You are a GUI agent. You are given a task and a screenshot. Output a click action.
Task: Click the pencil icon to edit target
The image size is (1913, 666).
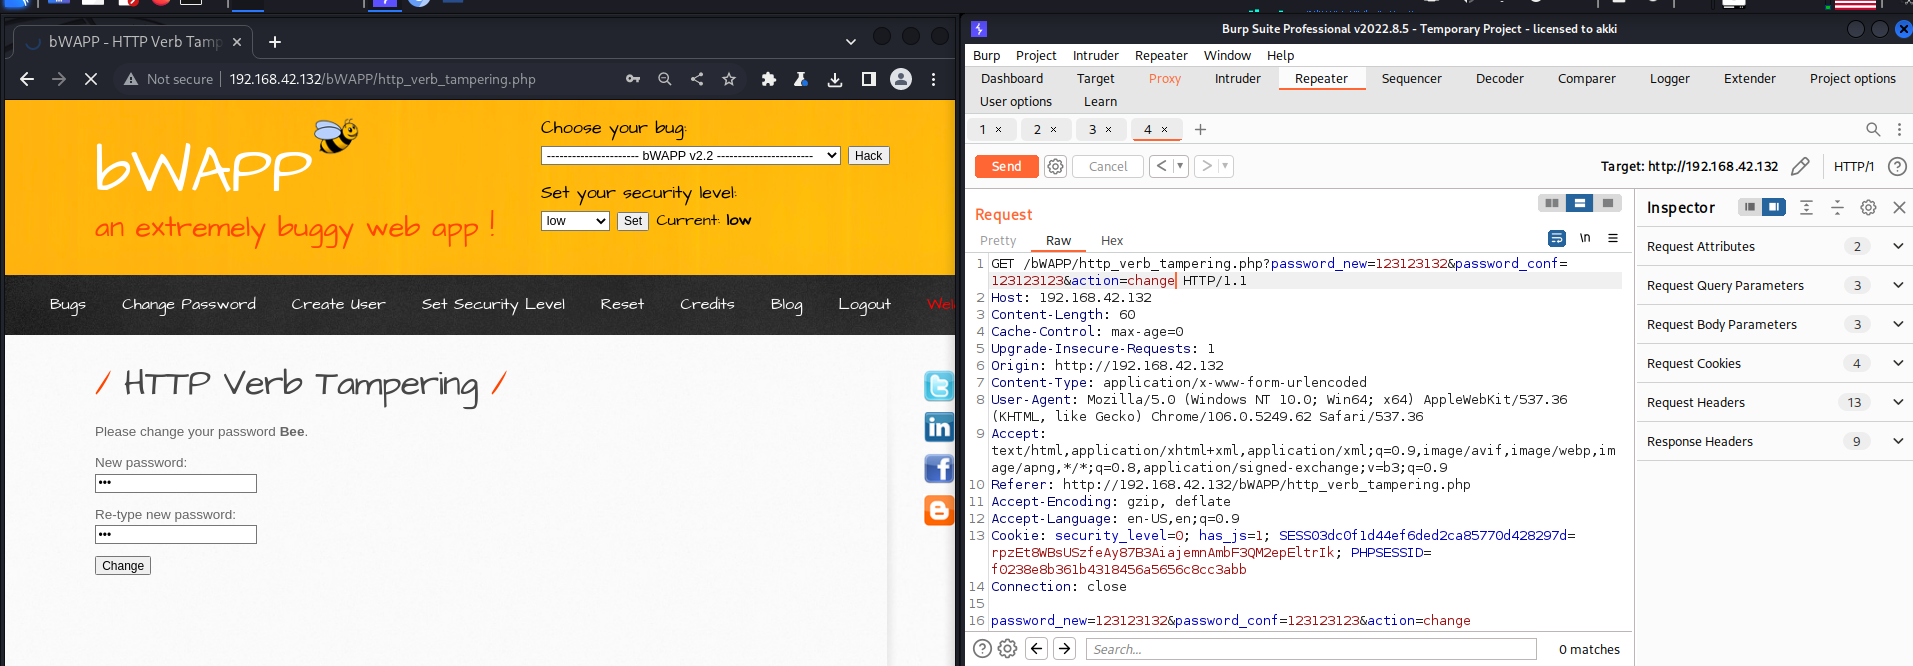[x=1800, y=166]
